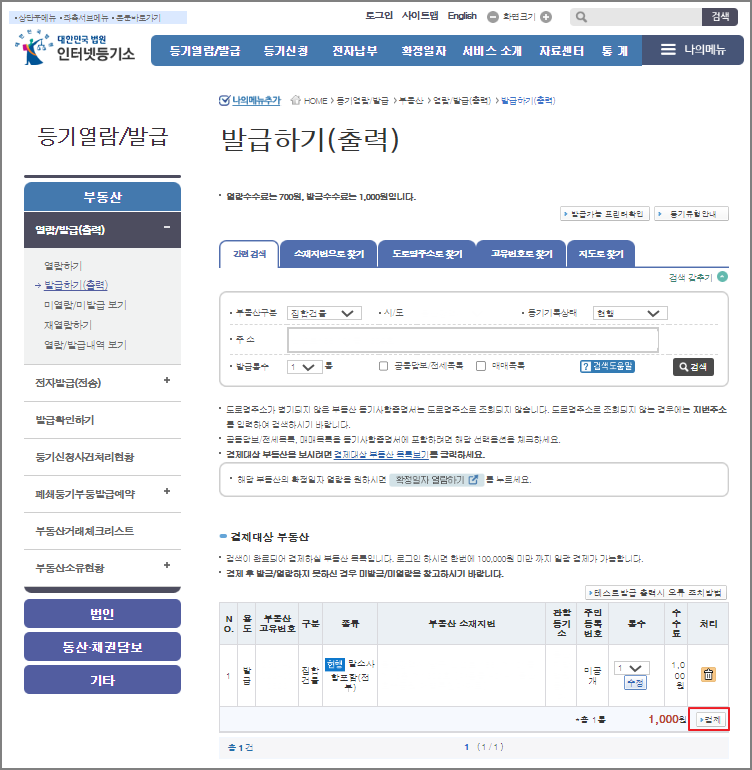This screenshot has width=752, height=770.
Task: Toggle 공동담보/전세목록 checkbox
Action: 384,366
